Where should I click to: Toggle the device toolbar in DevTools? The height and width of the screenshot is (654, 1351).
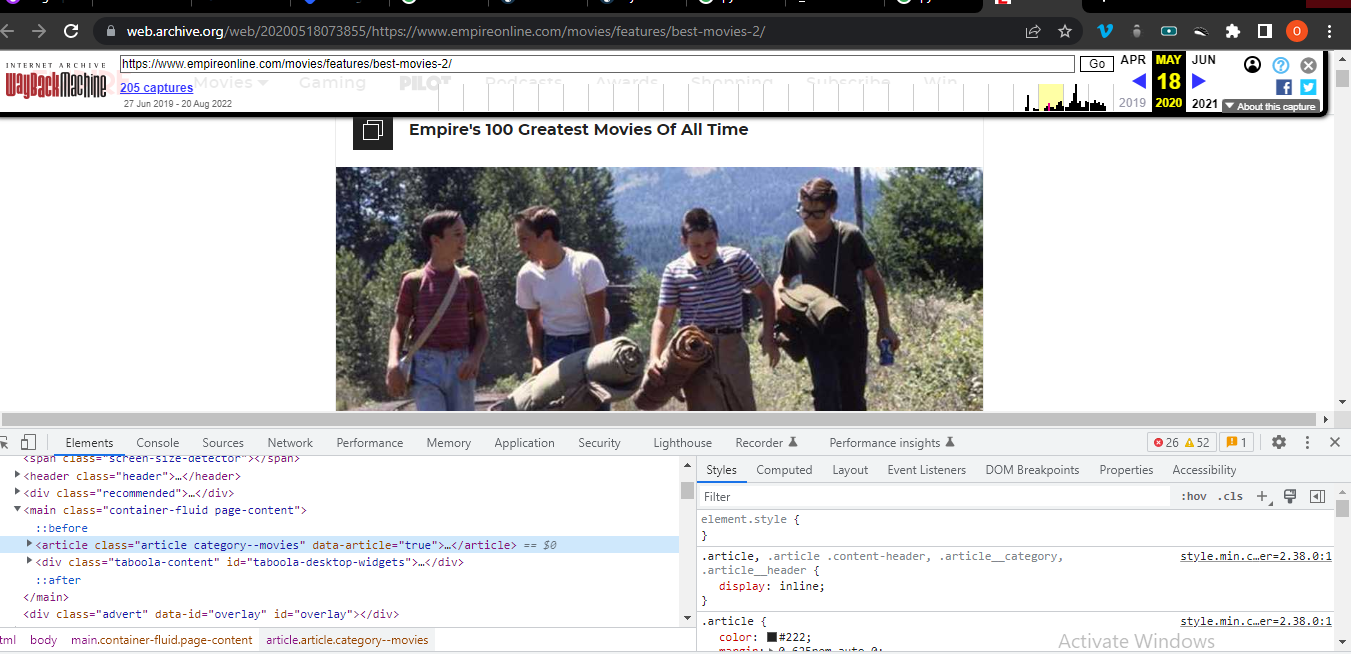28,442
